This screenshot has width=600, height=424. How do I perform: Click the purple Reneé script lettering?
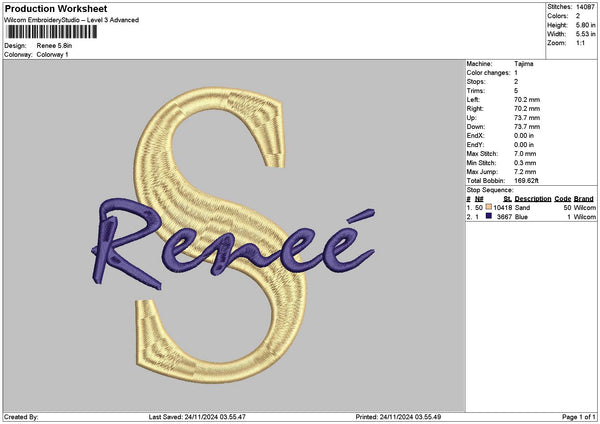tap(233, 244)
